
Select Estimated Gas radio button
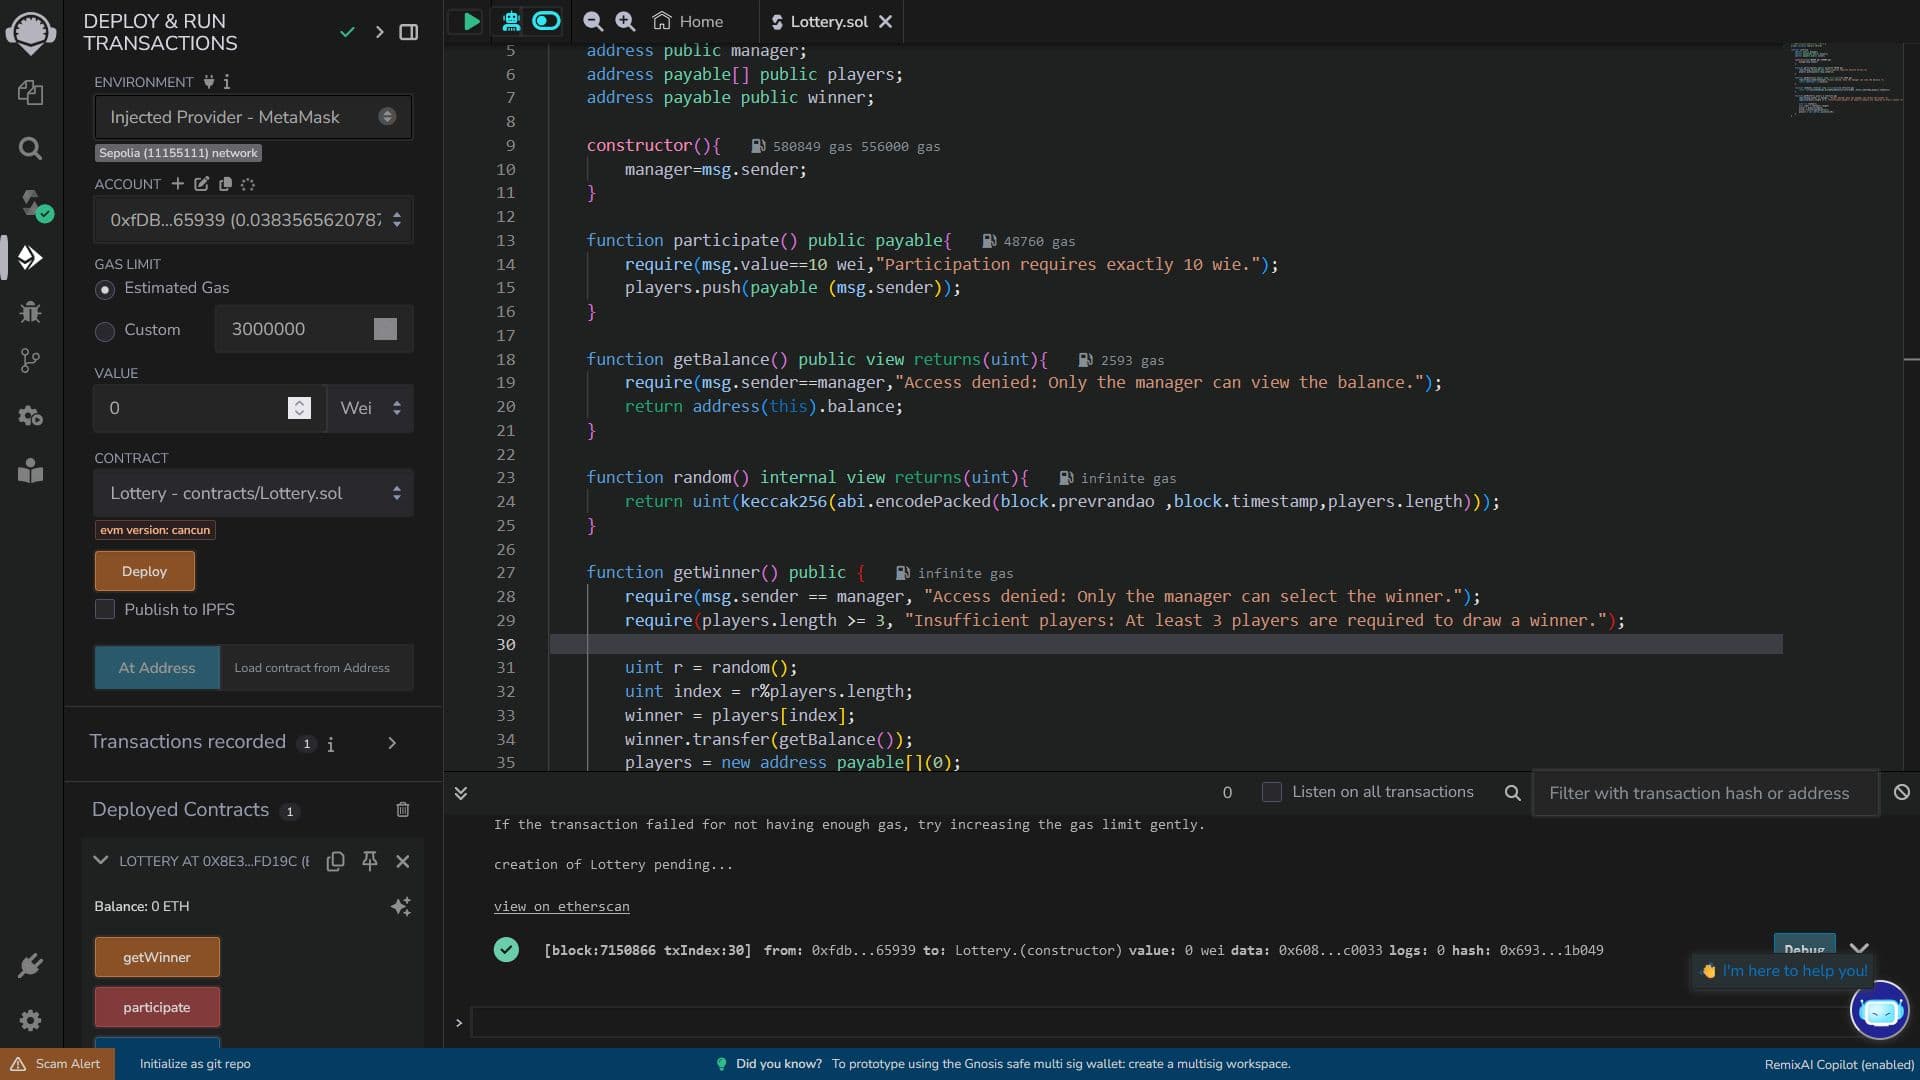click(x=105, y=289)
